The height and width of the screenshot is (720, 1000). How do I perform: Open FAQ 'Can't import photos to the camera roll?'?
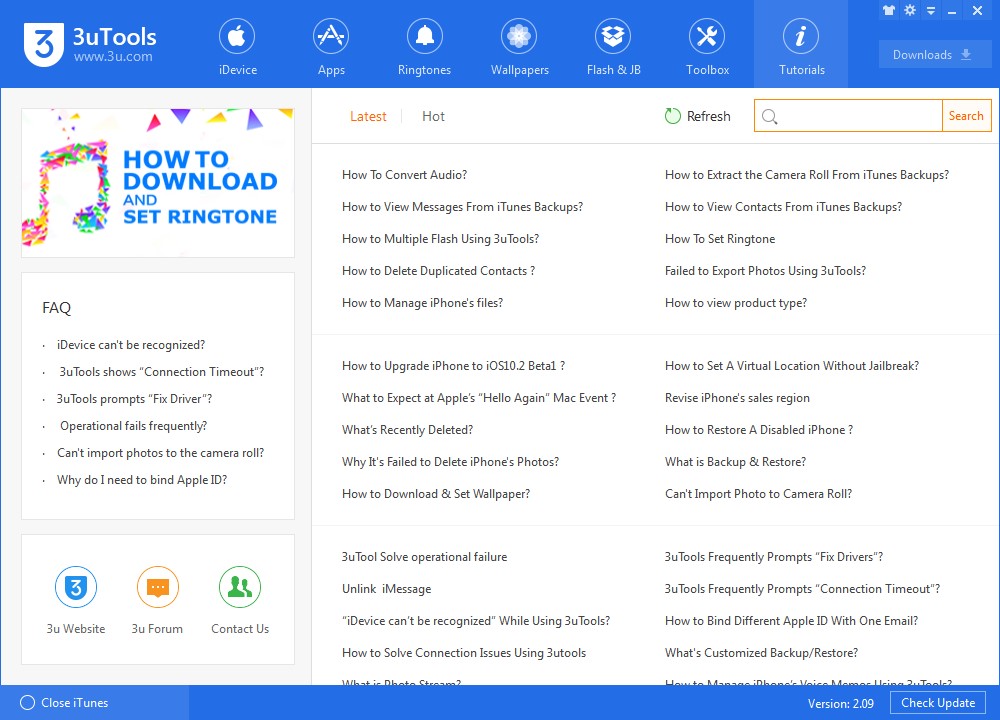coord(160,453)
